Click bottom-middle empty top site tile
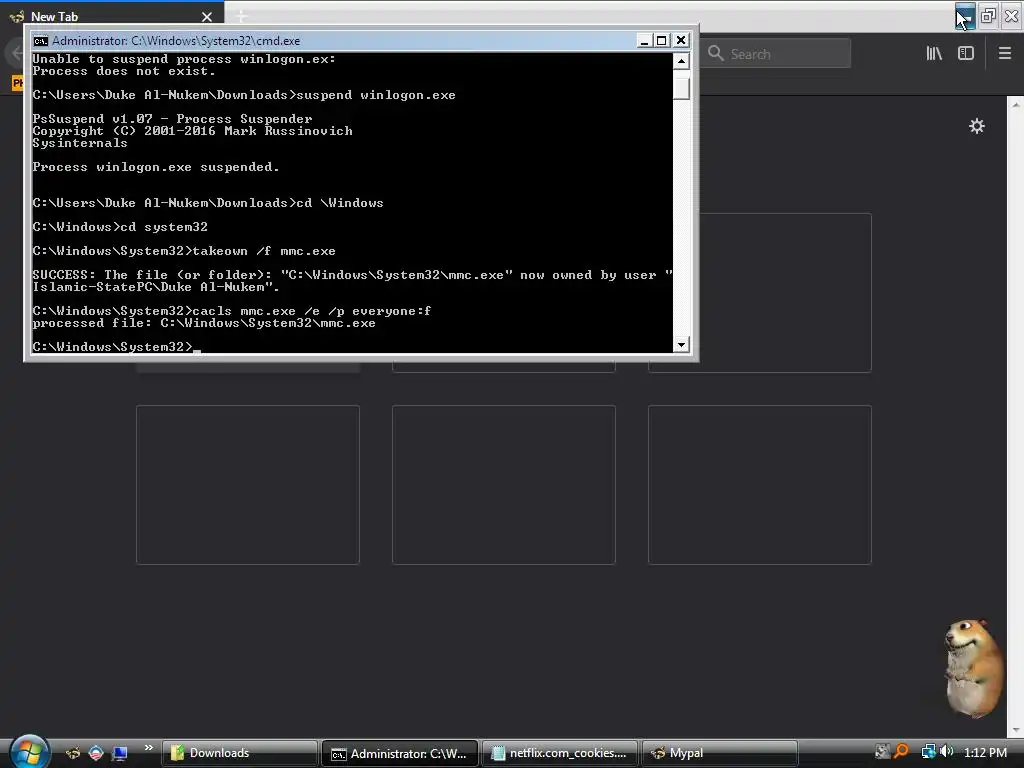This screenshot has height=768, width=1024. (504, 485)
